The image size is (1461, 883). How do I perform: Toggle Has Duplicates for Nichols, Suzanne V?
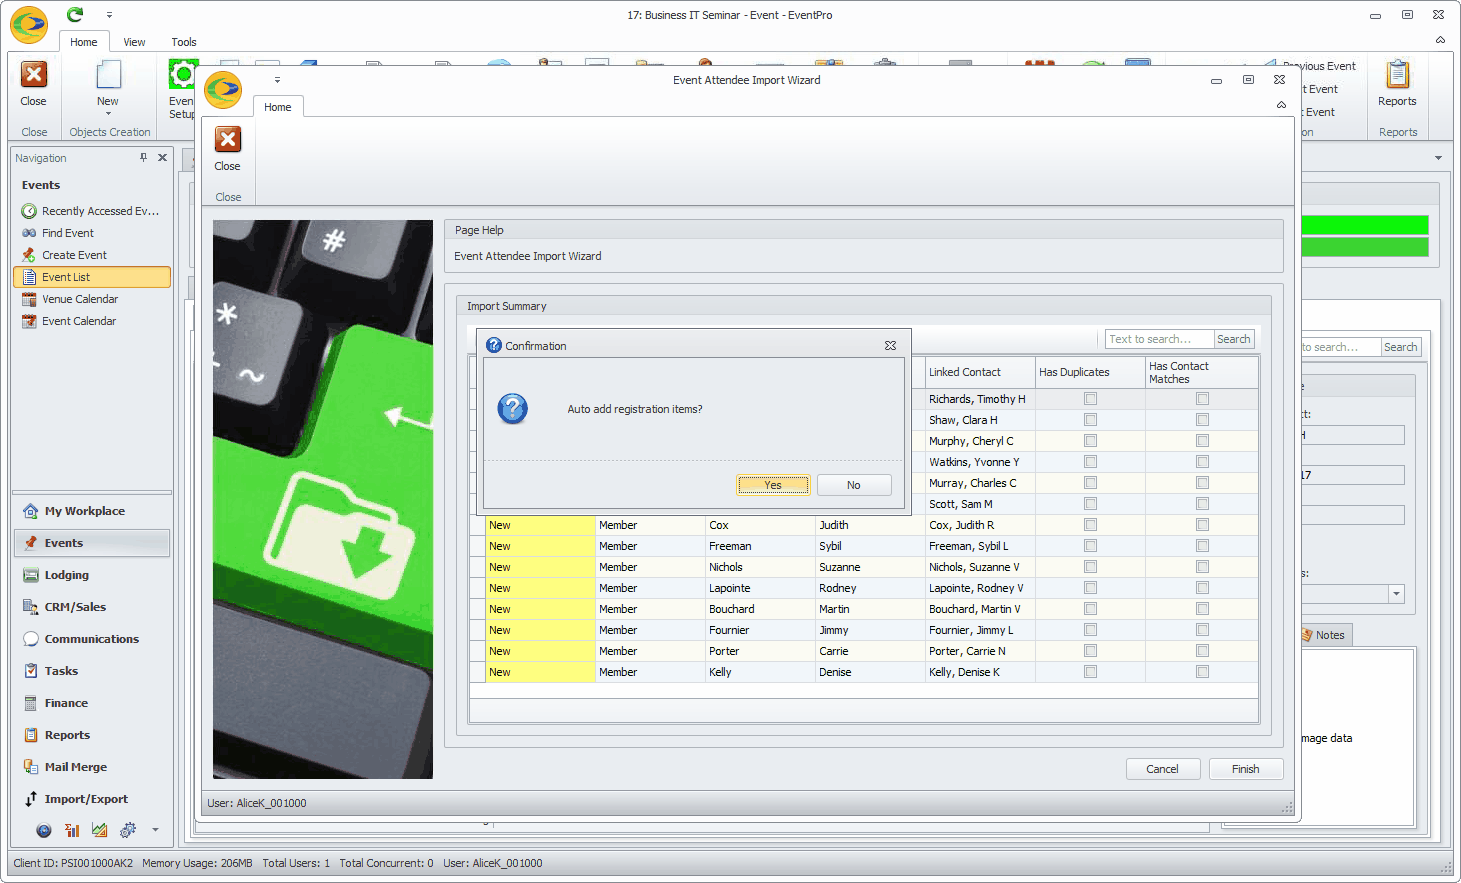click(x=1091, y=567)
